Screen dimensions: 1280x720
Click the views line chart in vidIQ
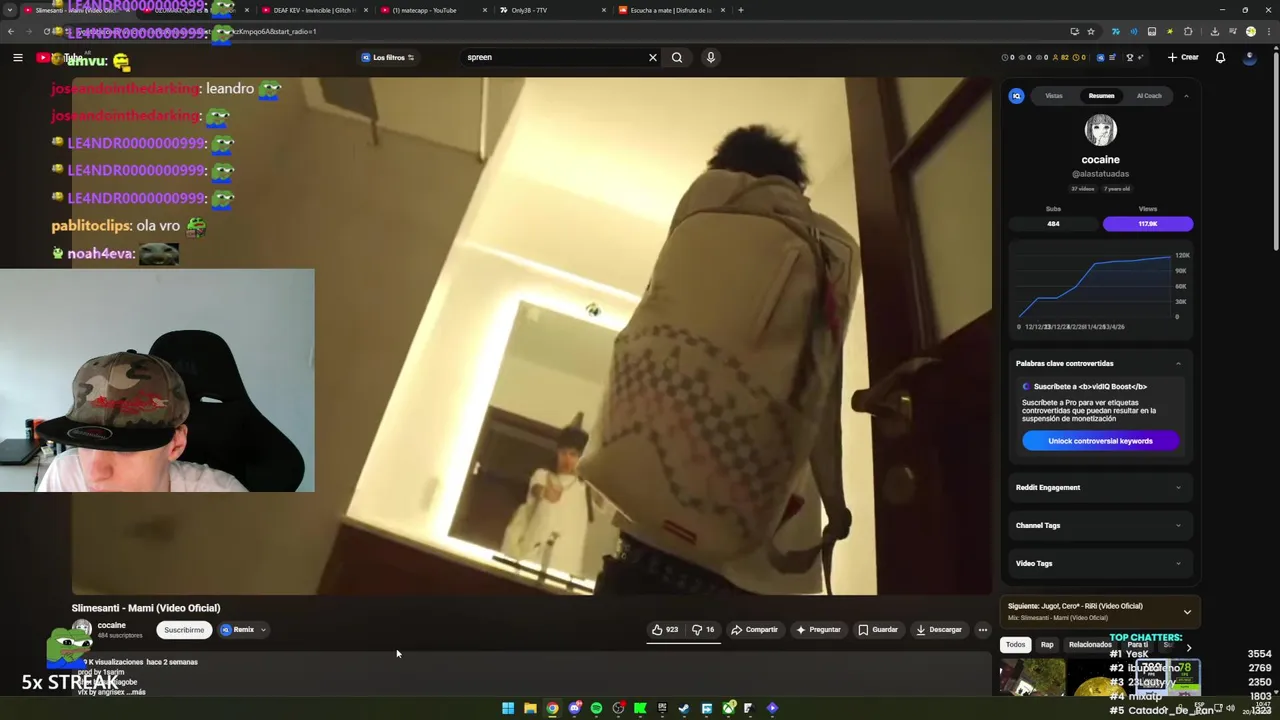(x=1095, y=288)
